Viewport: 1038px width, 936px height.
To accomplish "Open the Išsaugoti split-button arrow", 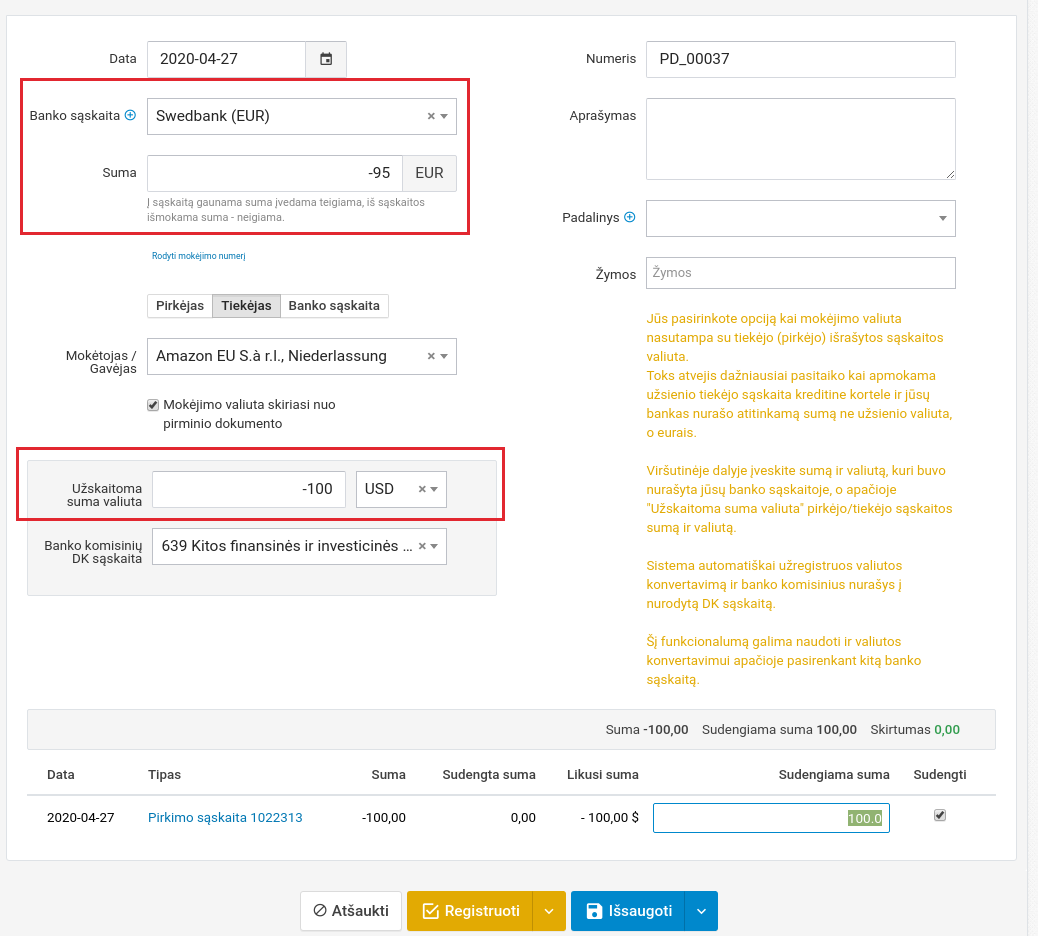I will click(x=701, y=911).
